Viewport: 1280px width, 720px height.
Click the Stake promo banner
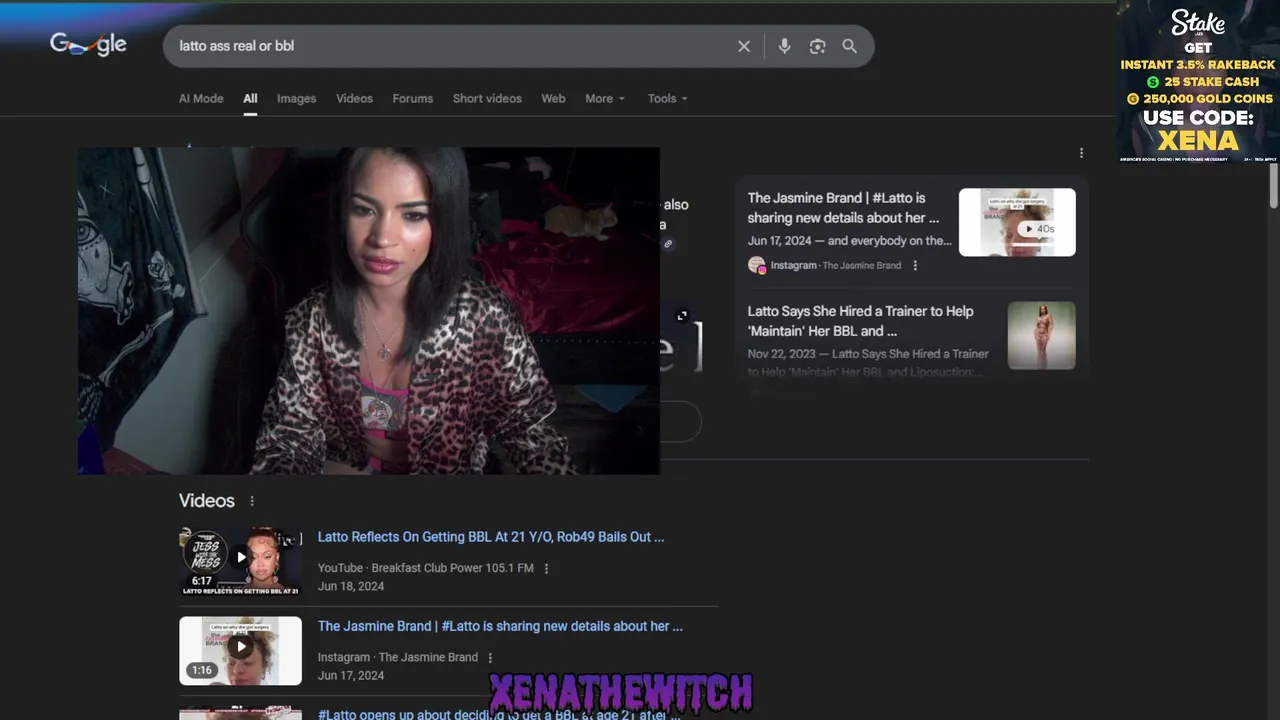point(1198,82)
